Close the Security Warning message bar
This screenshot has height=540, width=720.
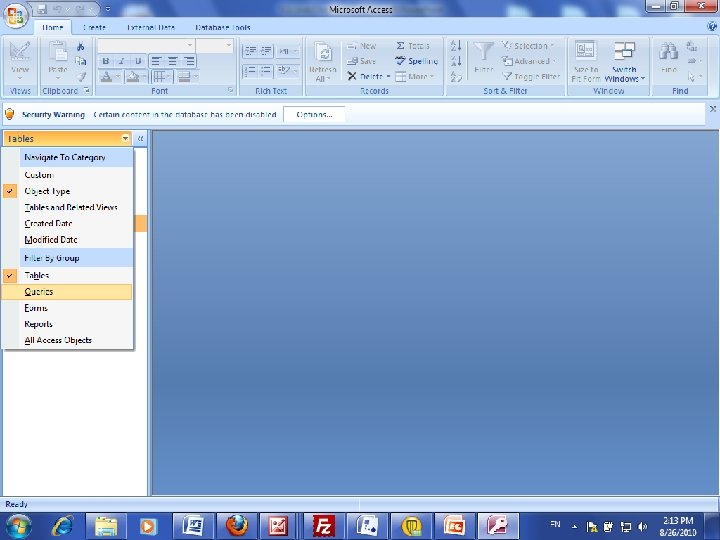(713, 109)
